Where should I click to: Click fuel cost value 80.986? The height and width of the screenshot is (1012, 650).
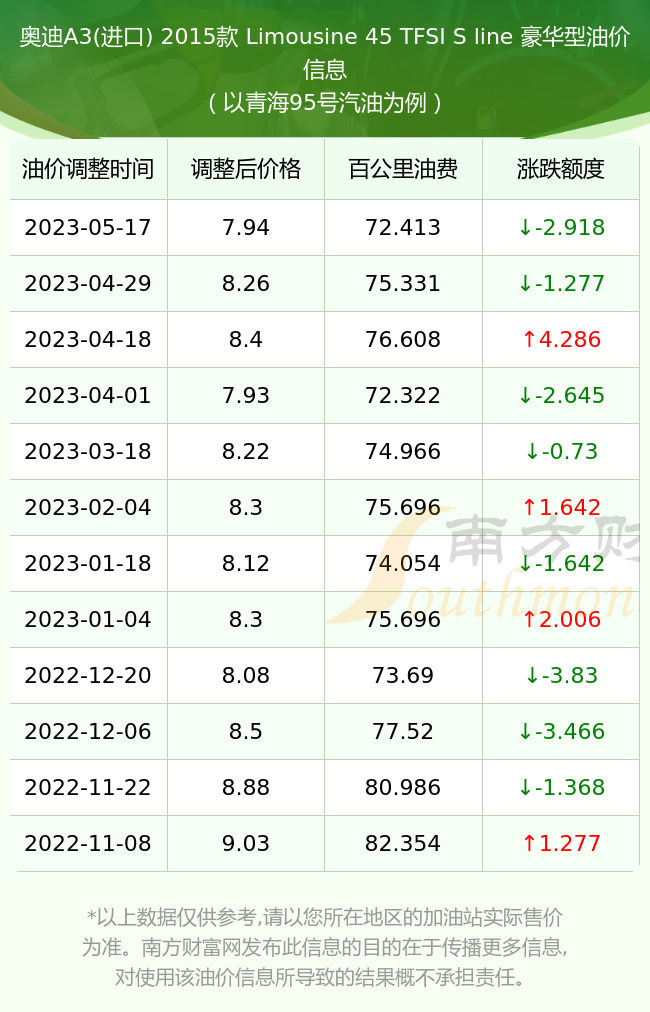pos(403,787)
